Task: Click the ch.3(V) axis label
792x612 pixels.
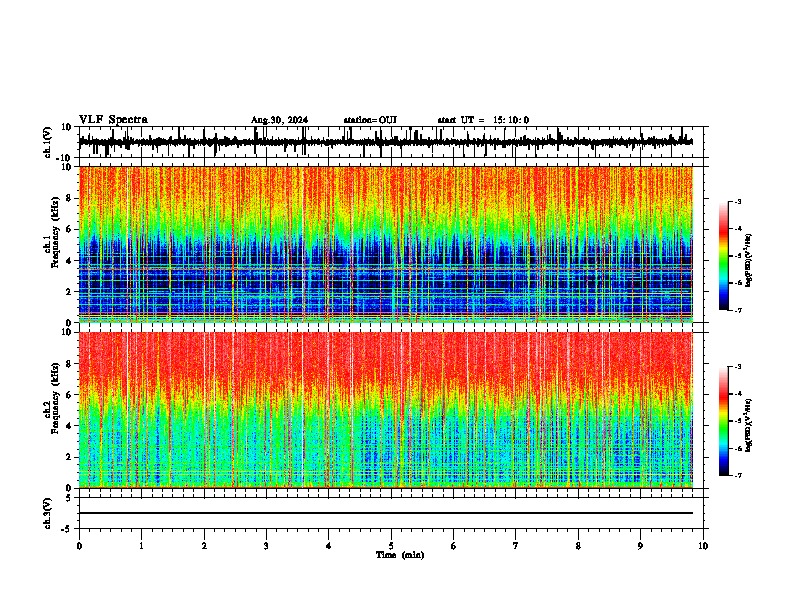Action: [48, 513]
